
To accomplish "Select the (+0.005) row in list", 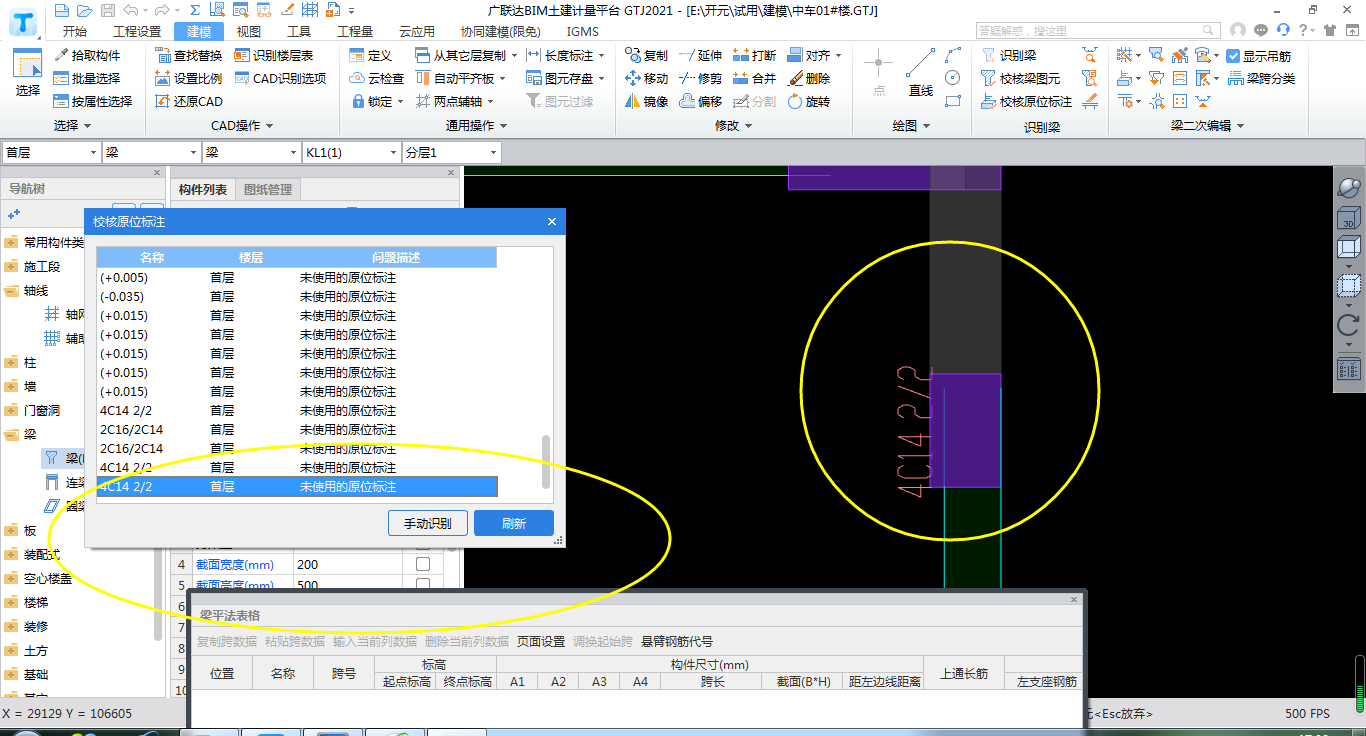I will (x=297, y=277).
